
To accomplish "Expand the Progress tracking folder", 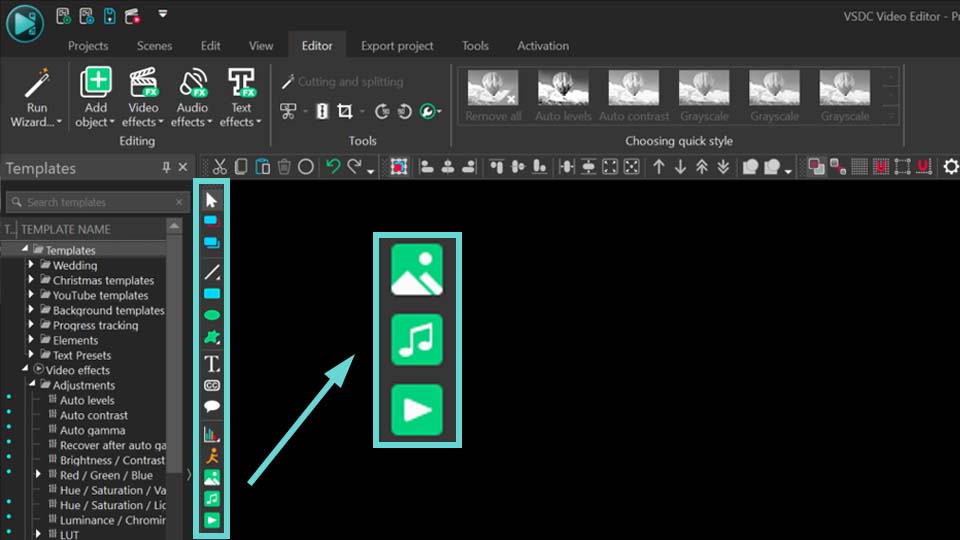I will [31, 324].
